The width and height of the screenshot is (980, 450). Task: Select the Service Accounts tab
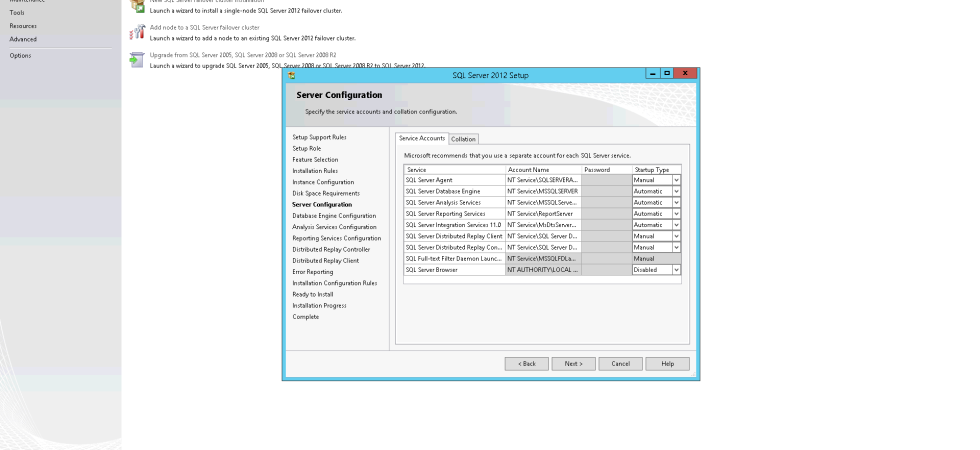tap(422, 138)
